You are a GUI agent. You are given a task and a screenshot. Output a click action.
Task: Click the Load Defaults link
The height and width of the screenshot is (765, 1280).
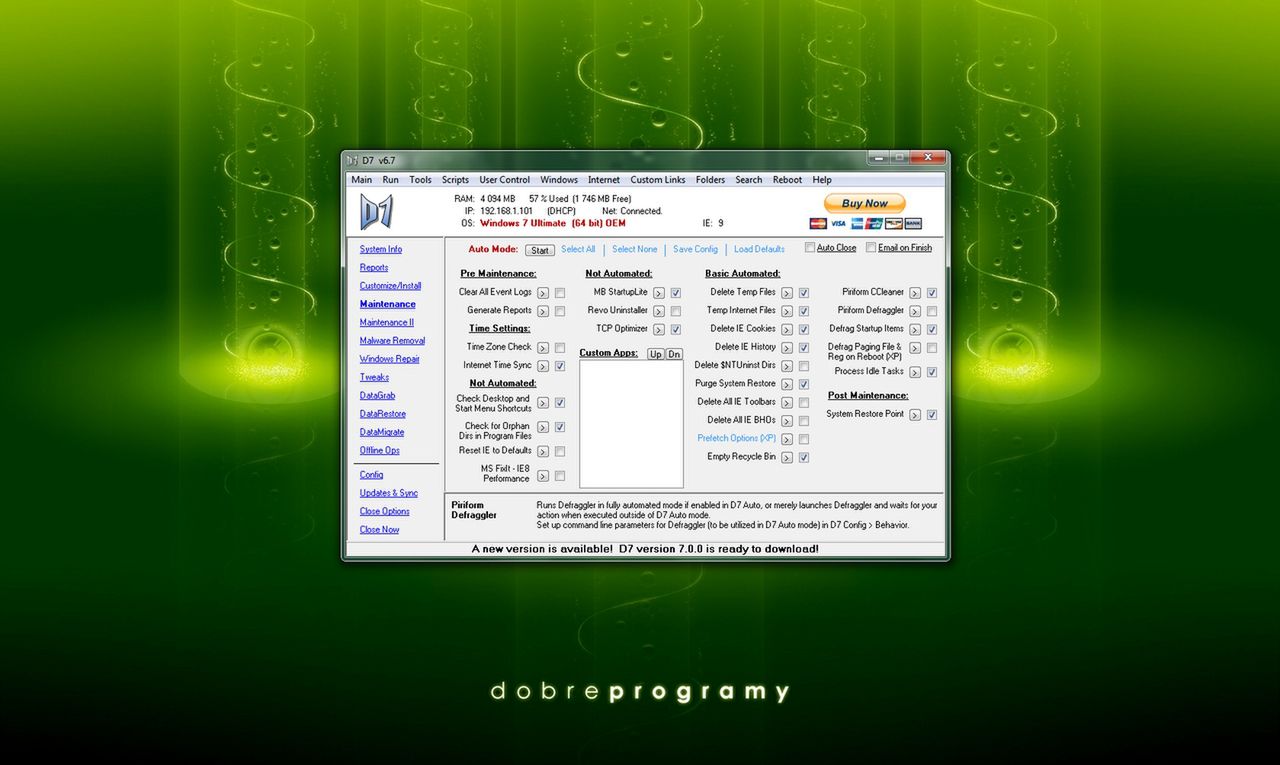[759, 249]
